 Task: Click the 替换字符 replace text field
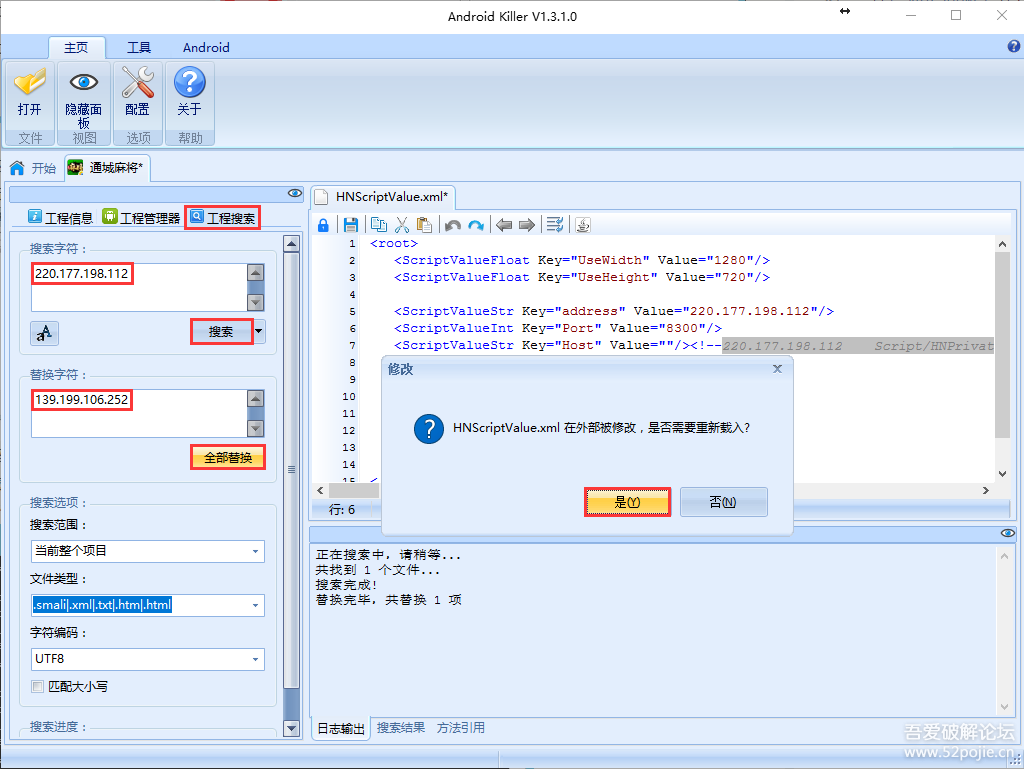pos(139,413)
